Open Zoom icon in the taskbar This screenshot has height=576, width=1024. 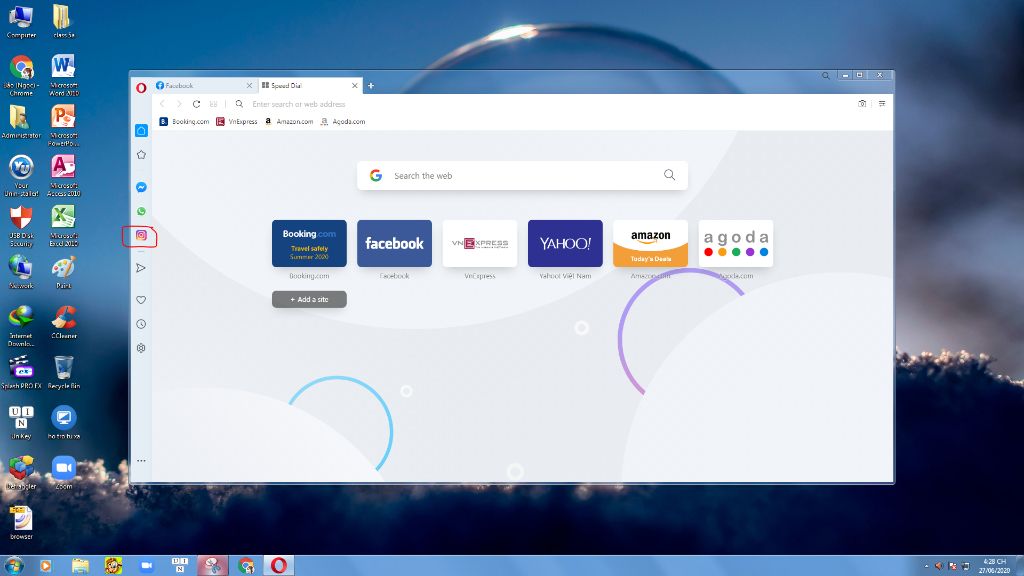coord(147,566)
